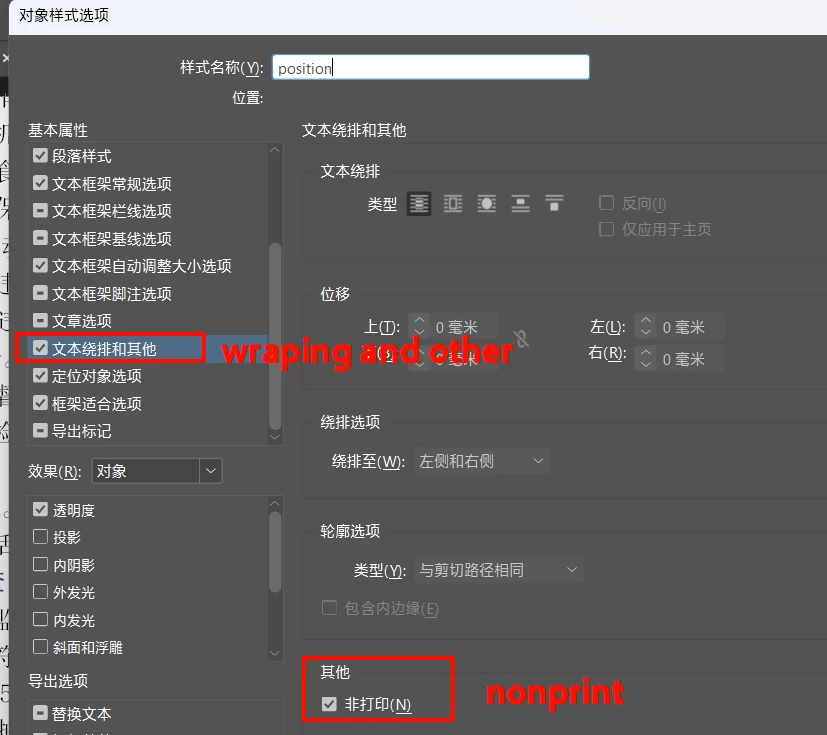Viewport: 827px width, 735px height.
Task: Click basic attributes list scrollbar thumb
Action: coord(275,336)
